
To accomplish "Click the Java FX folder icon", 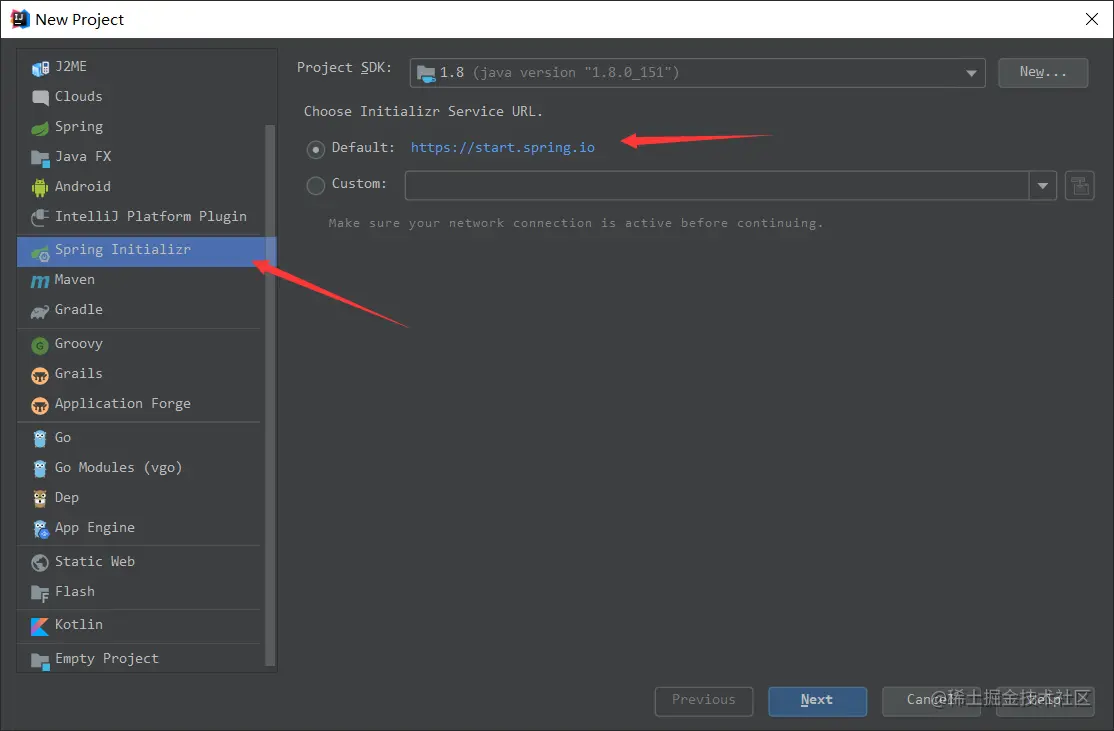I will [40, 158].
